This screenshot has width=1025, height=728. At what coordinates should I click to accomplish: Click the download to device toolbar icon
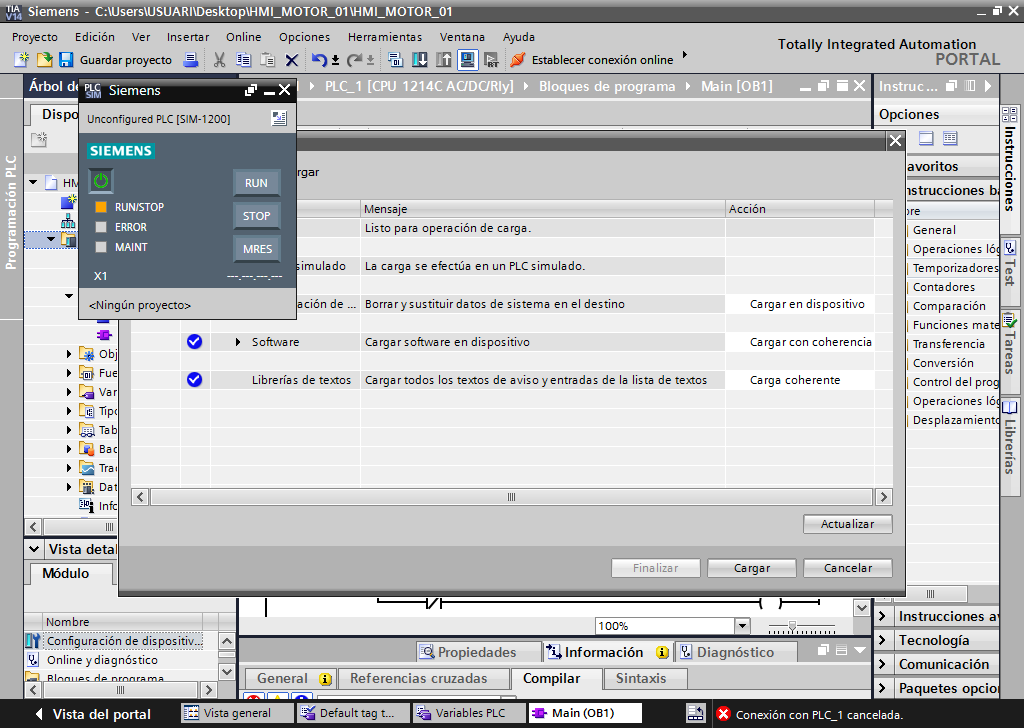(x=419, y=60)
